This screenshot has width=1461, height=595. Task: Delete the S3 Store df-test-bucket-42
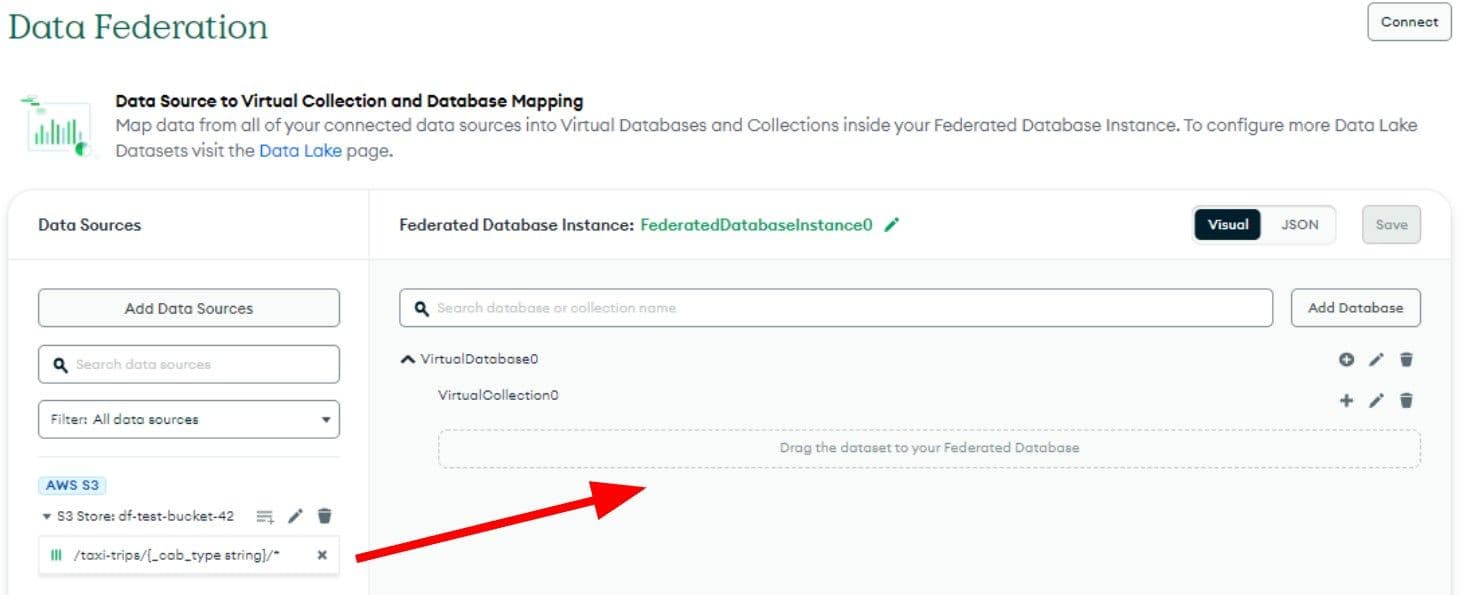tap(324, 516)
